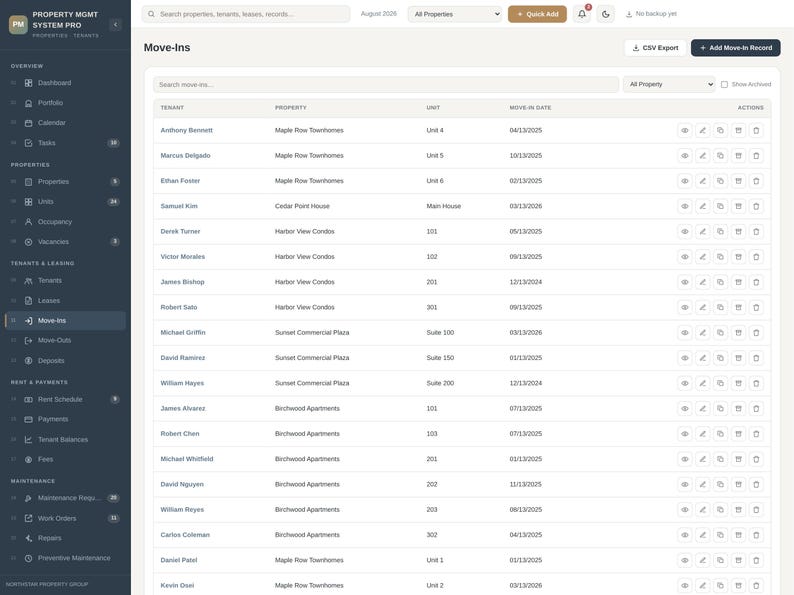Go to Deposits page
794x595 pixels.
point(65,361)
